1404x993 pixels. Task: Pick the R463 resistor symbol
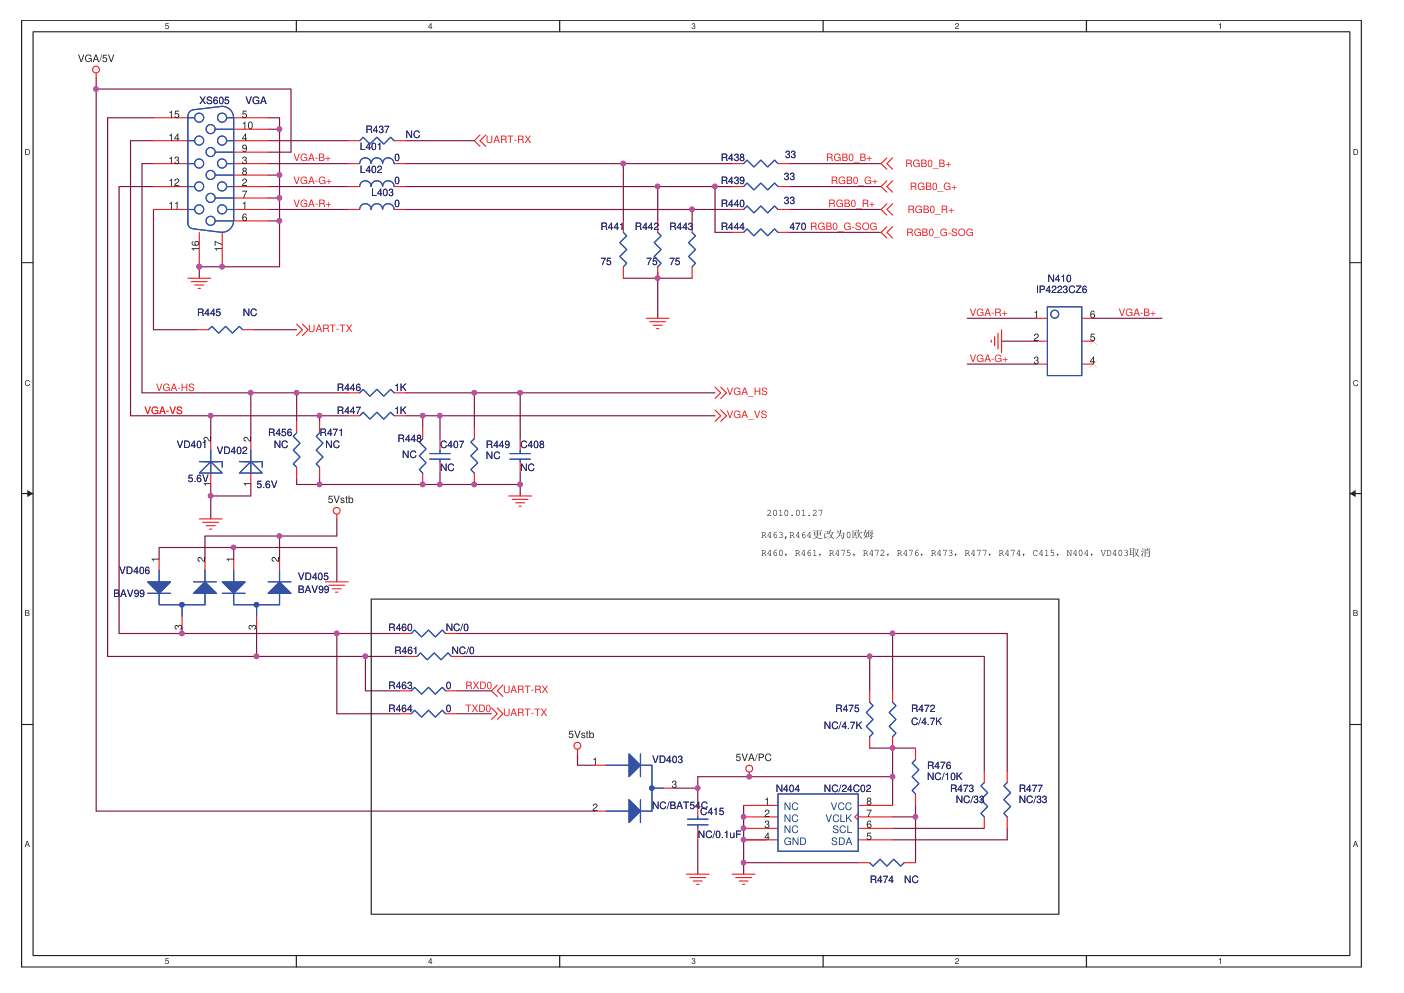pyautogui.click(x=429, y=690)
